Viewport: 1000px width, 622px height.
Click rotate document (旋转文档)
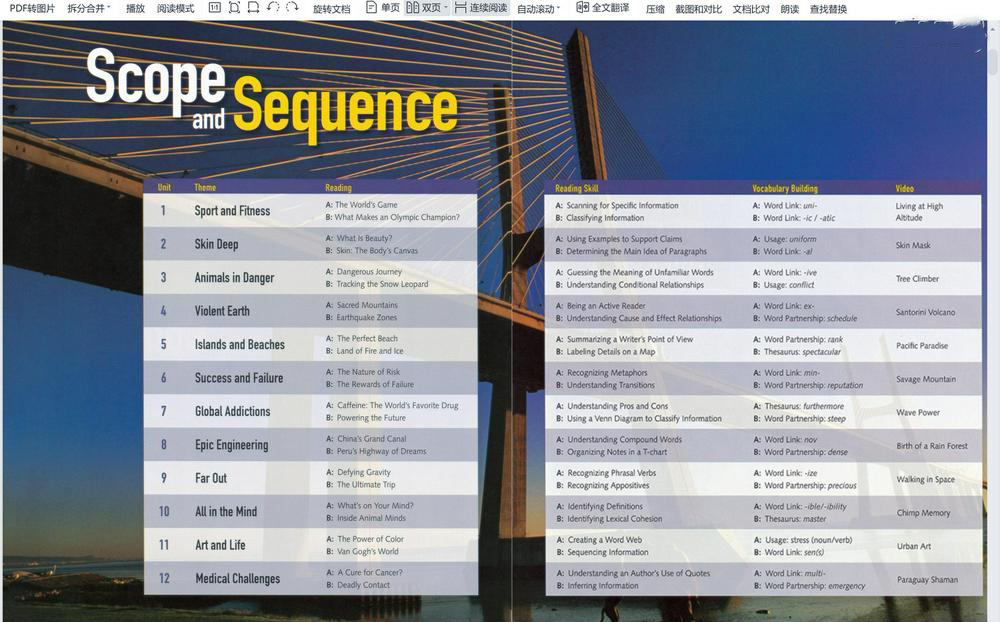click(331, 8)
